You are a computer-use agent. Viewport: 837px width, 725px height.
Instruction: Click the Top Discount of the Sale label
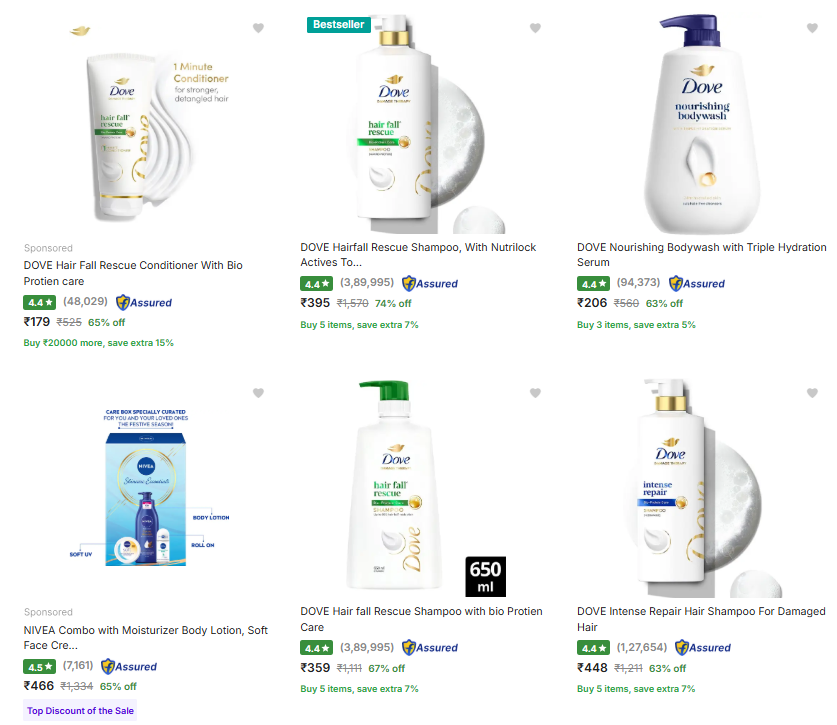tap(79, 711)
